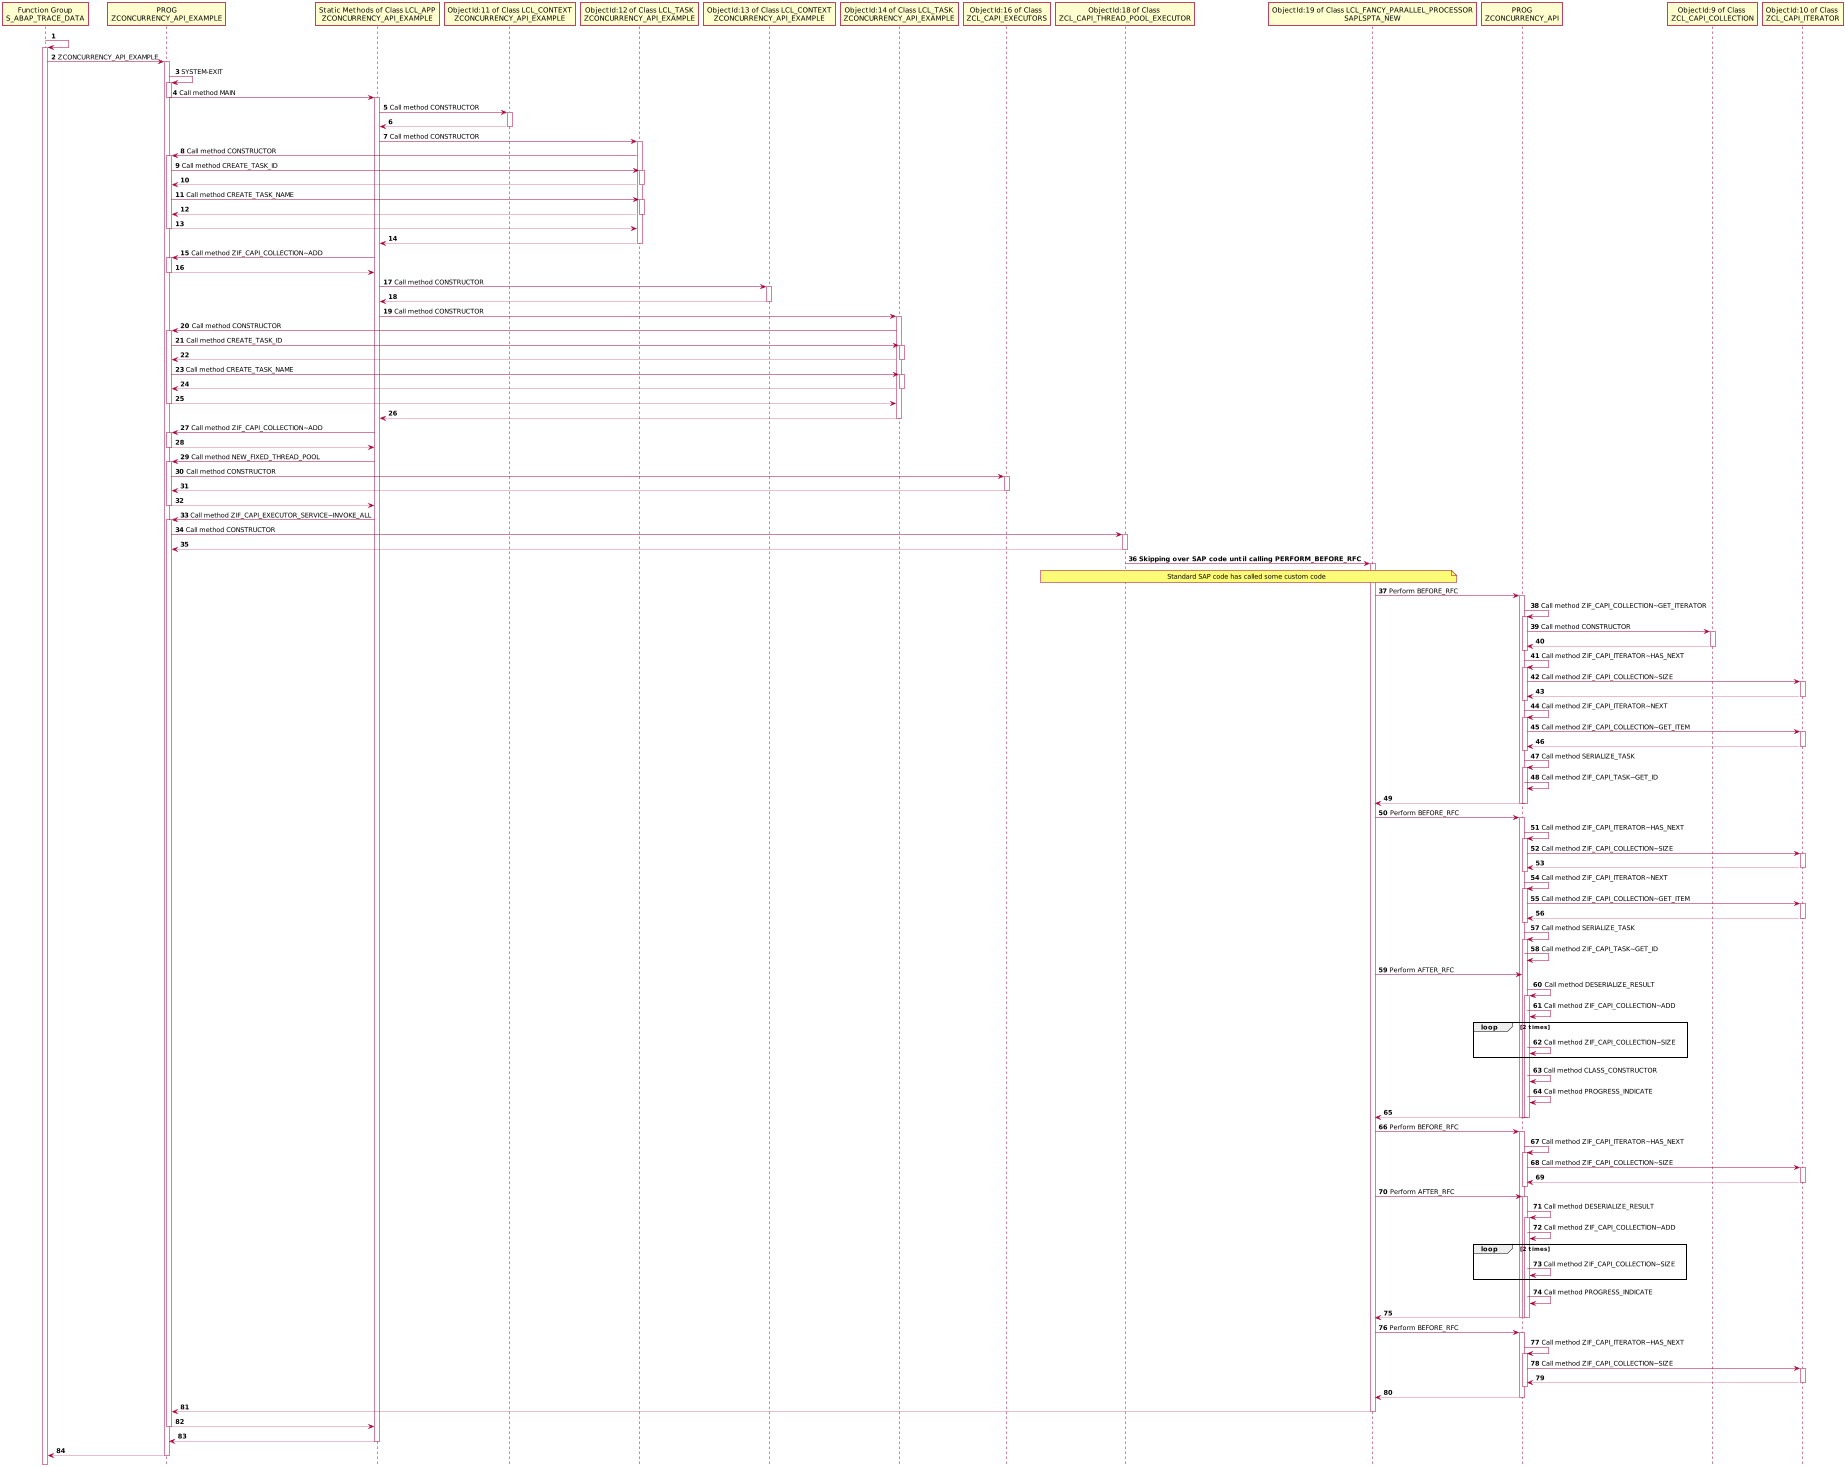Click the yellow note 'Standard SAP code has called some custom code'
This screenshot has height=1467, width=1845.
click(1248, 576)
